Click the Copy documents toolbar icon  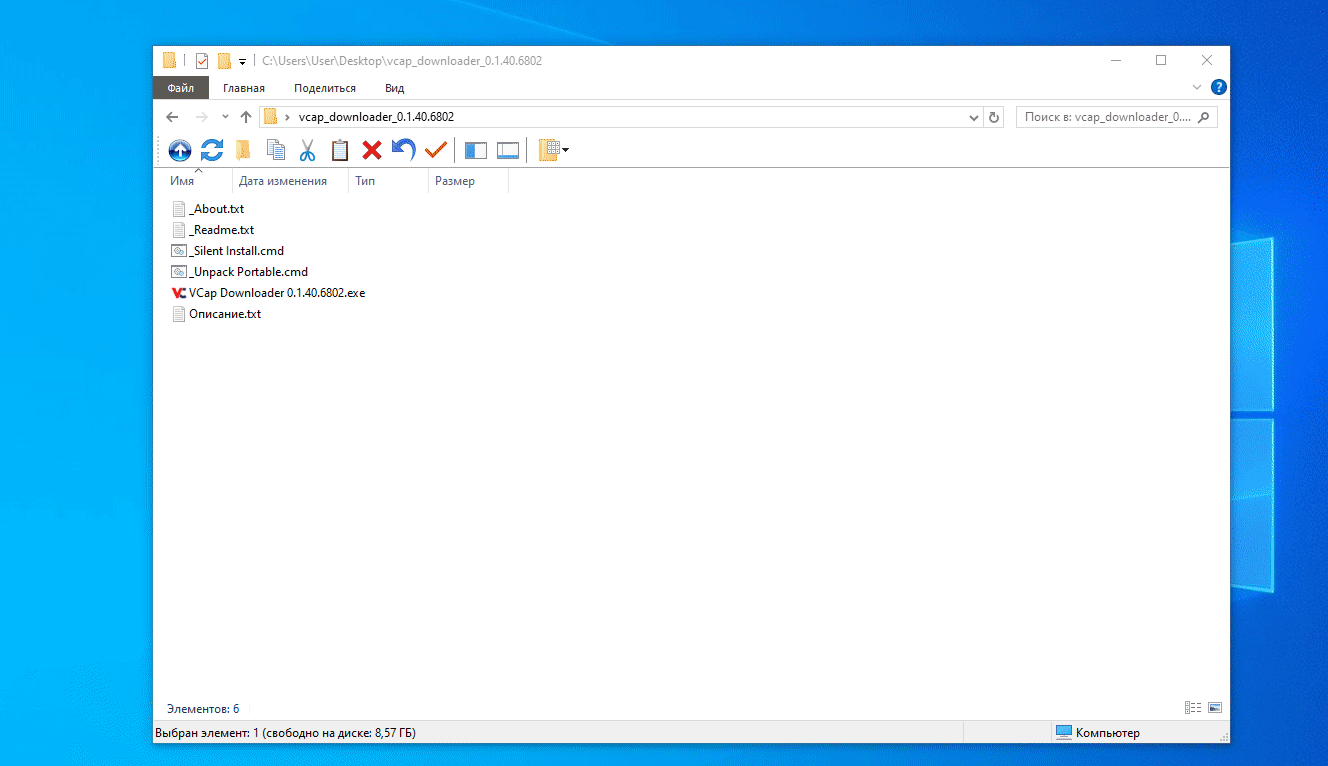point(276,150)
